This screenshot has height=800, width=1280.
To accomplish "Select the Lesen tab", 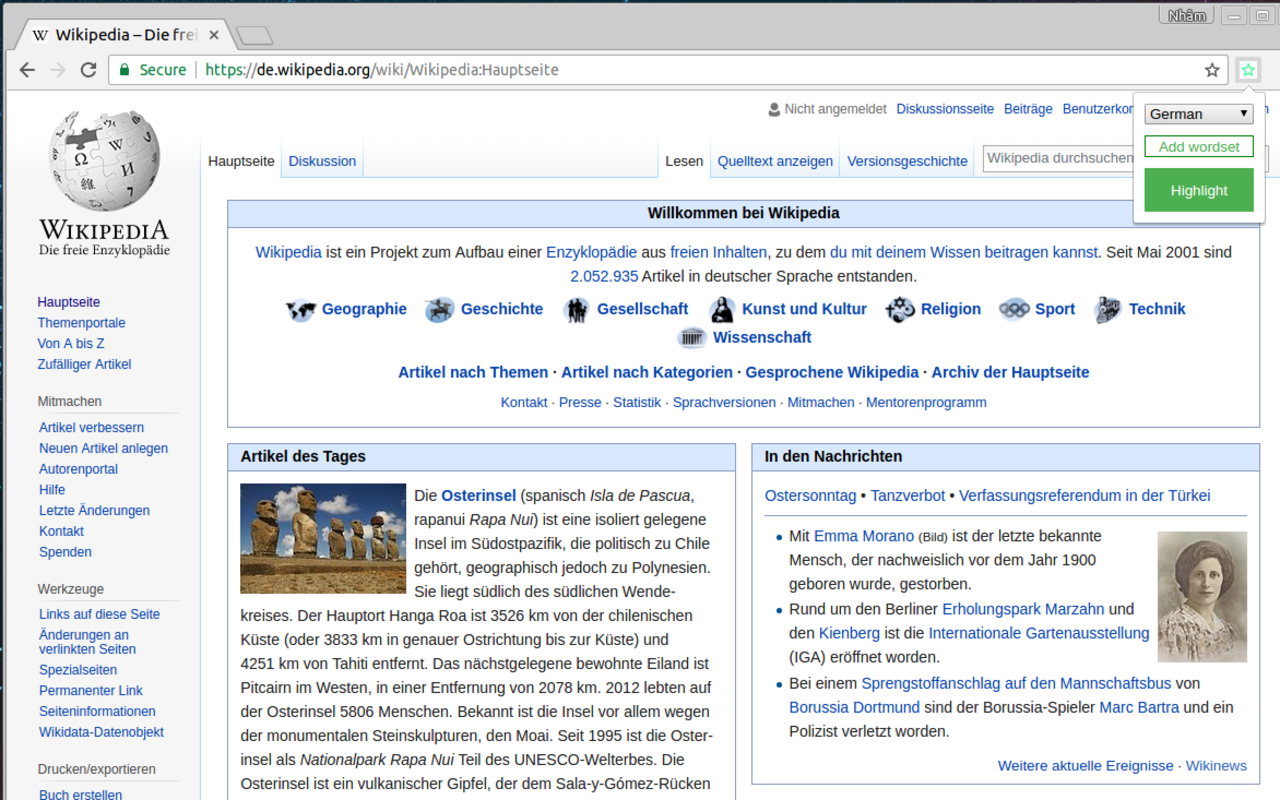I will [684, 161].
